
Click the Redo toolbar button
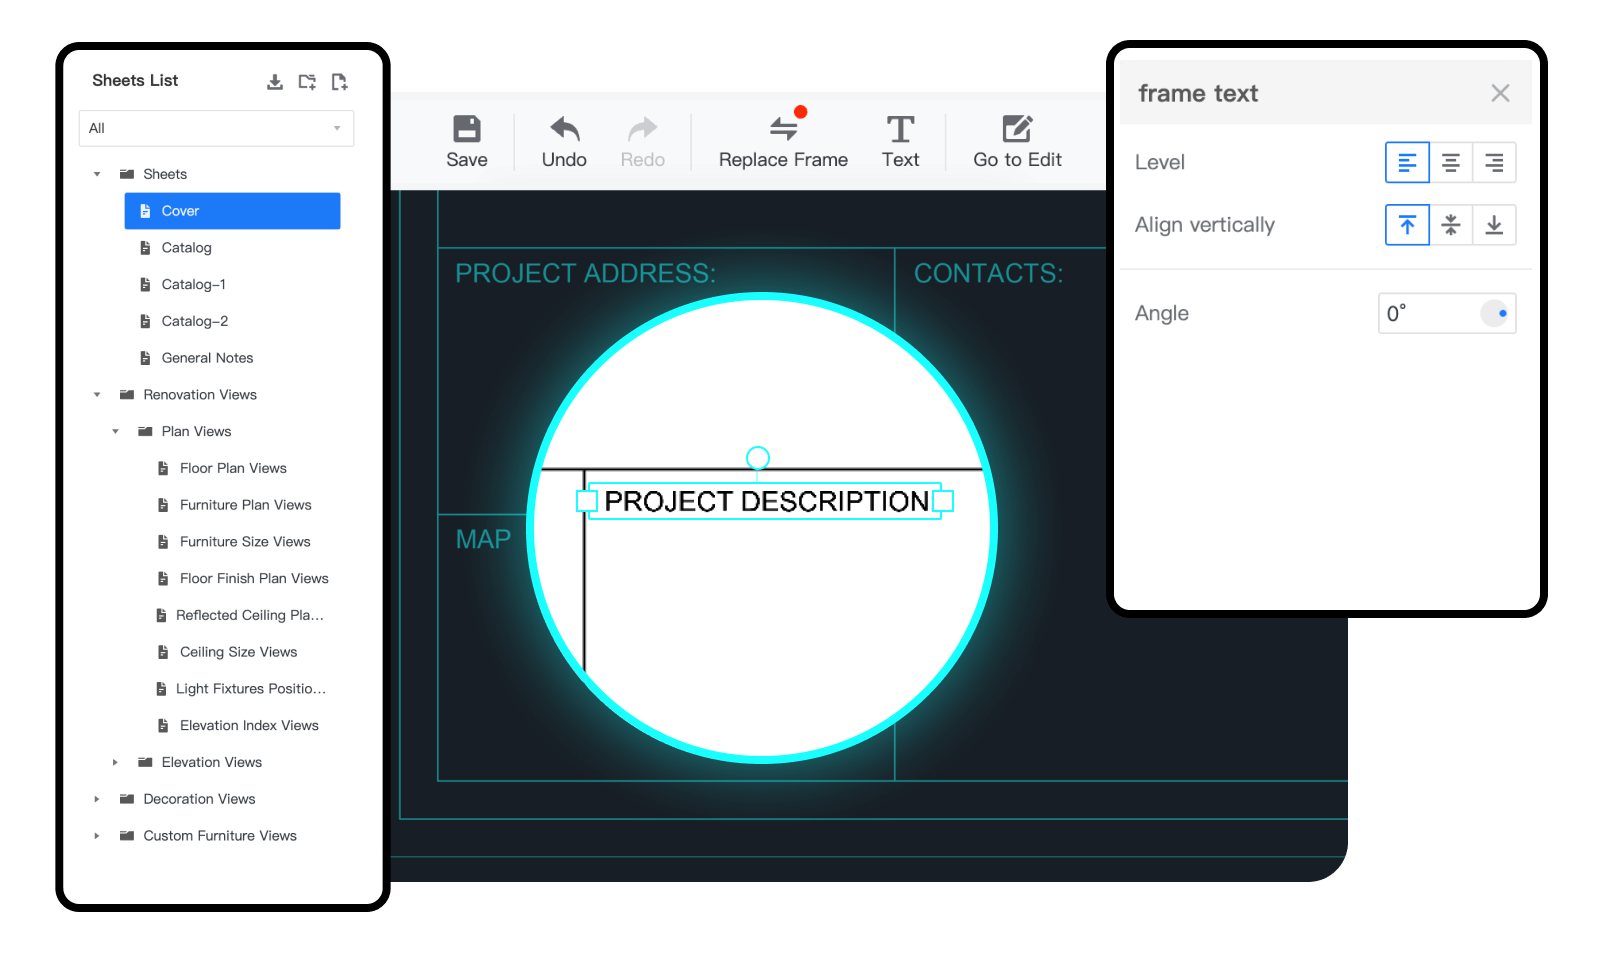point(643,142)
